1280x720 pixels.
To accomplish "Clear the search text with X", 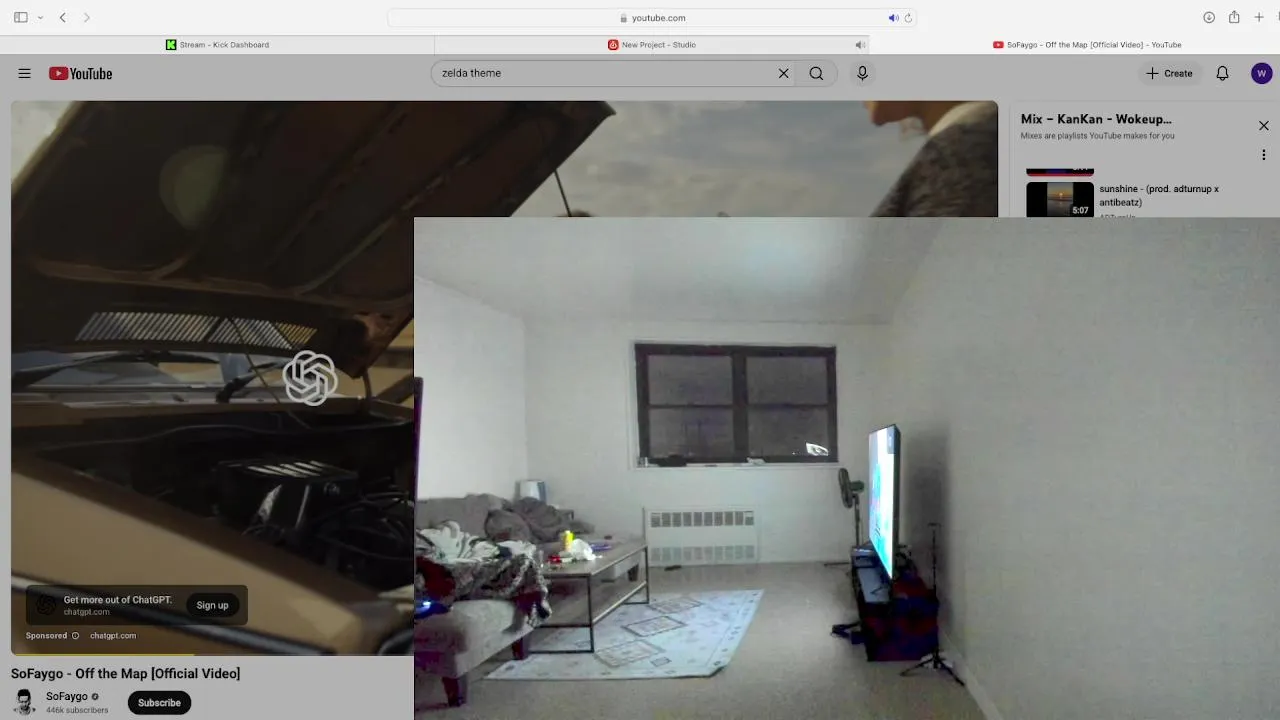I will (x=784, y=73).
